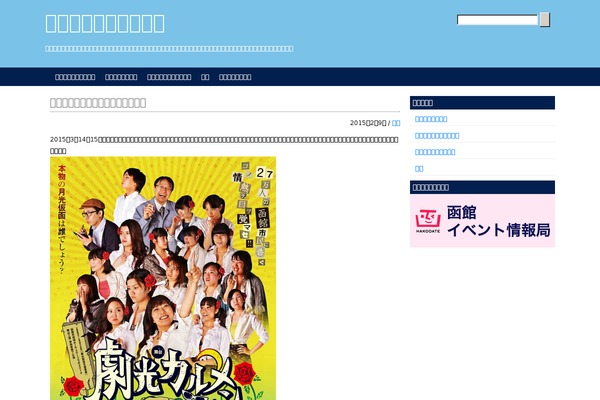Open the first blue link in the sidebar list
600x400 pixels.
click(x=431, y=119)
